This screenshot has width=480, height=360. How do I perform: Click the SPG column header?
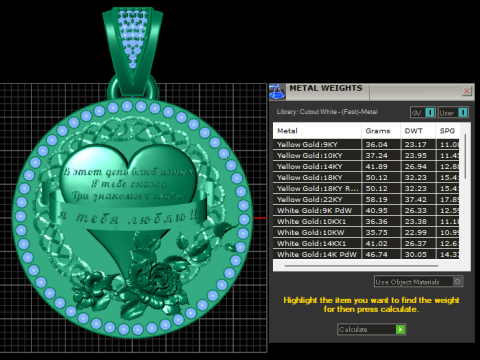447,131
